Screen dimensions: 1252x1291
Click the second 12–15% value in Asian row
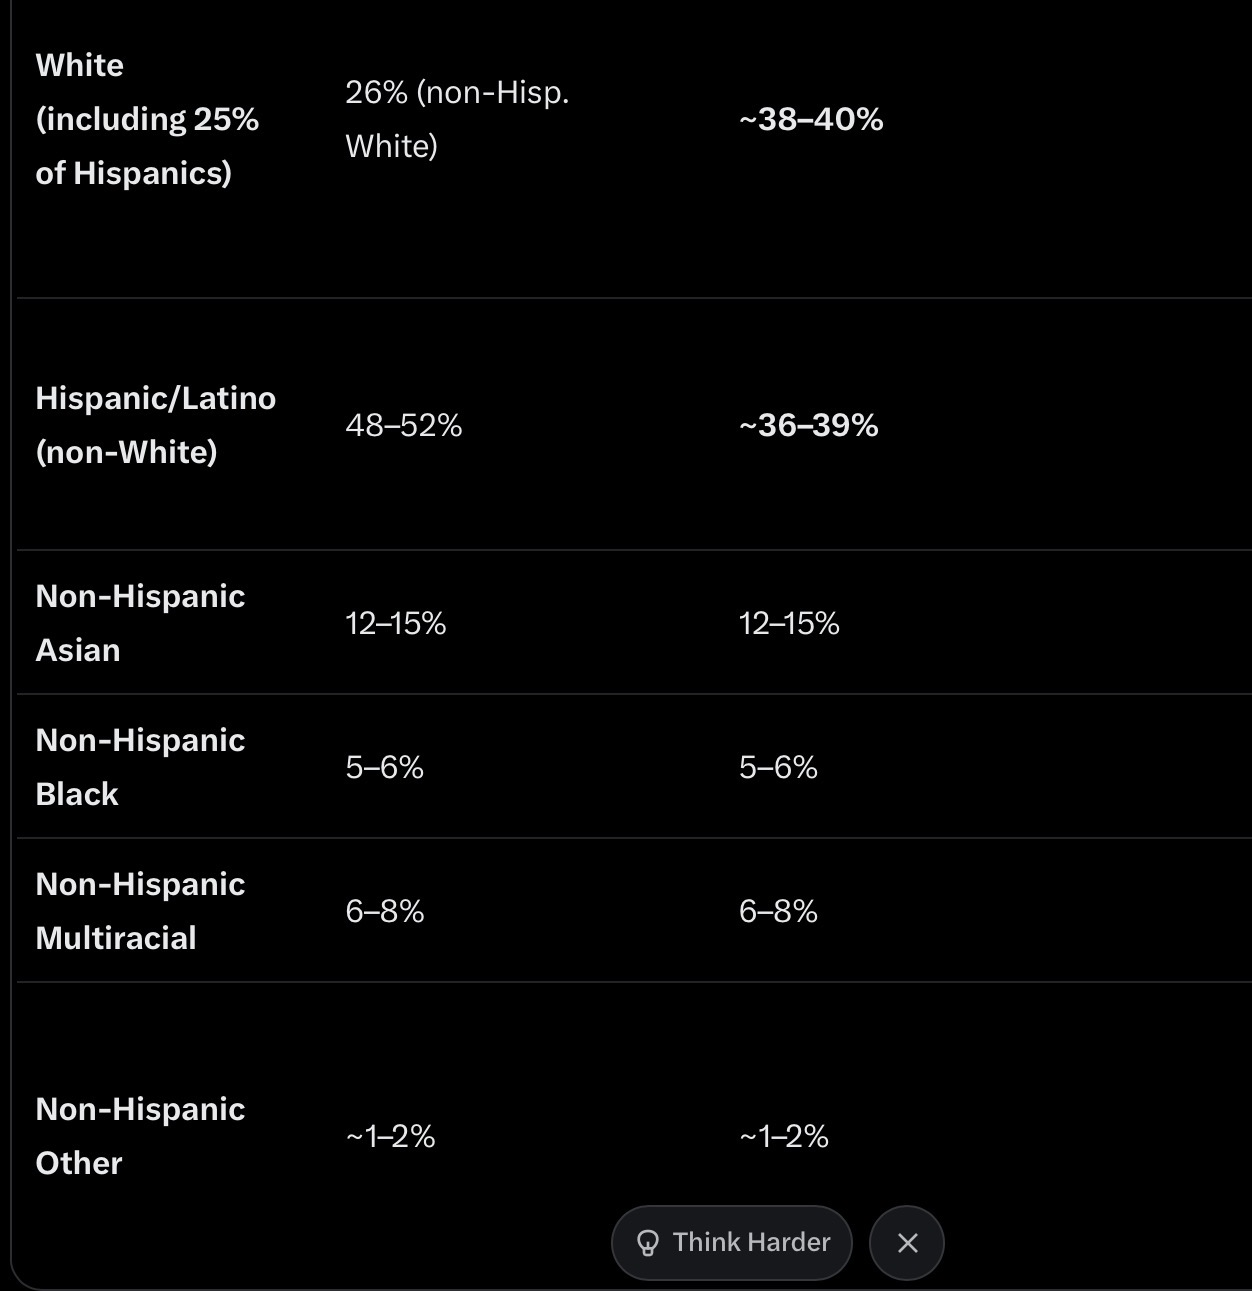pyautogui.click(x=789, y=624)
